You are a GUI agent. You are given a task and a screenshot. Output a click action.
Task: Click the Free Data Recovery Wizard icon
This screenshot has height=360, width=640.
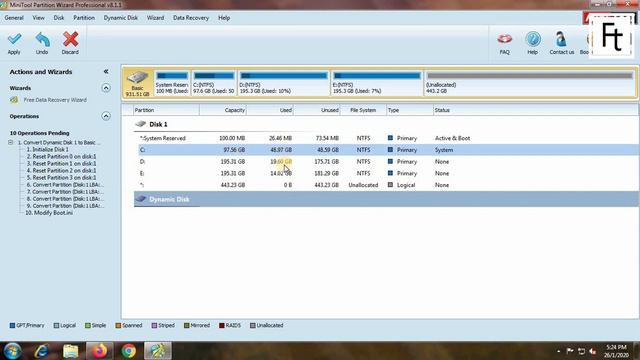coord(14,100)
